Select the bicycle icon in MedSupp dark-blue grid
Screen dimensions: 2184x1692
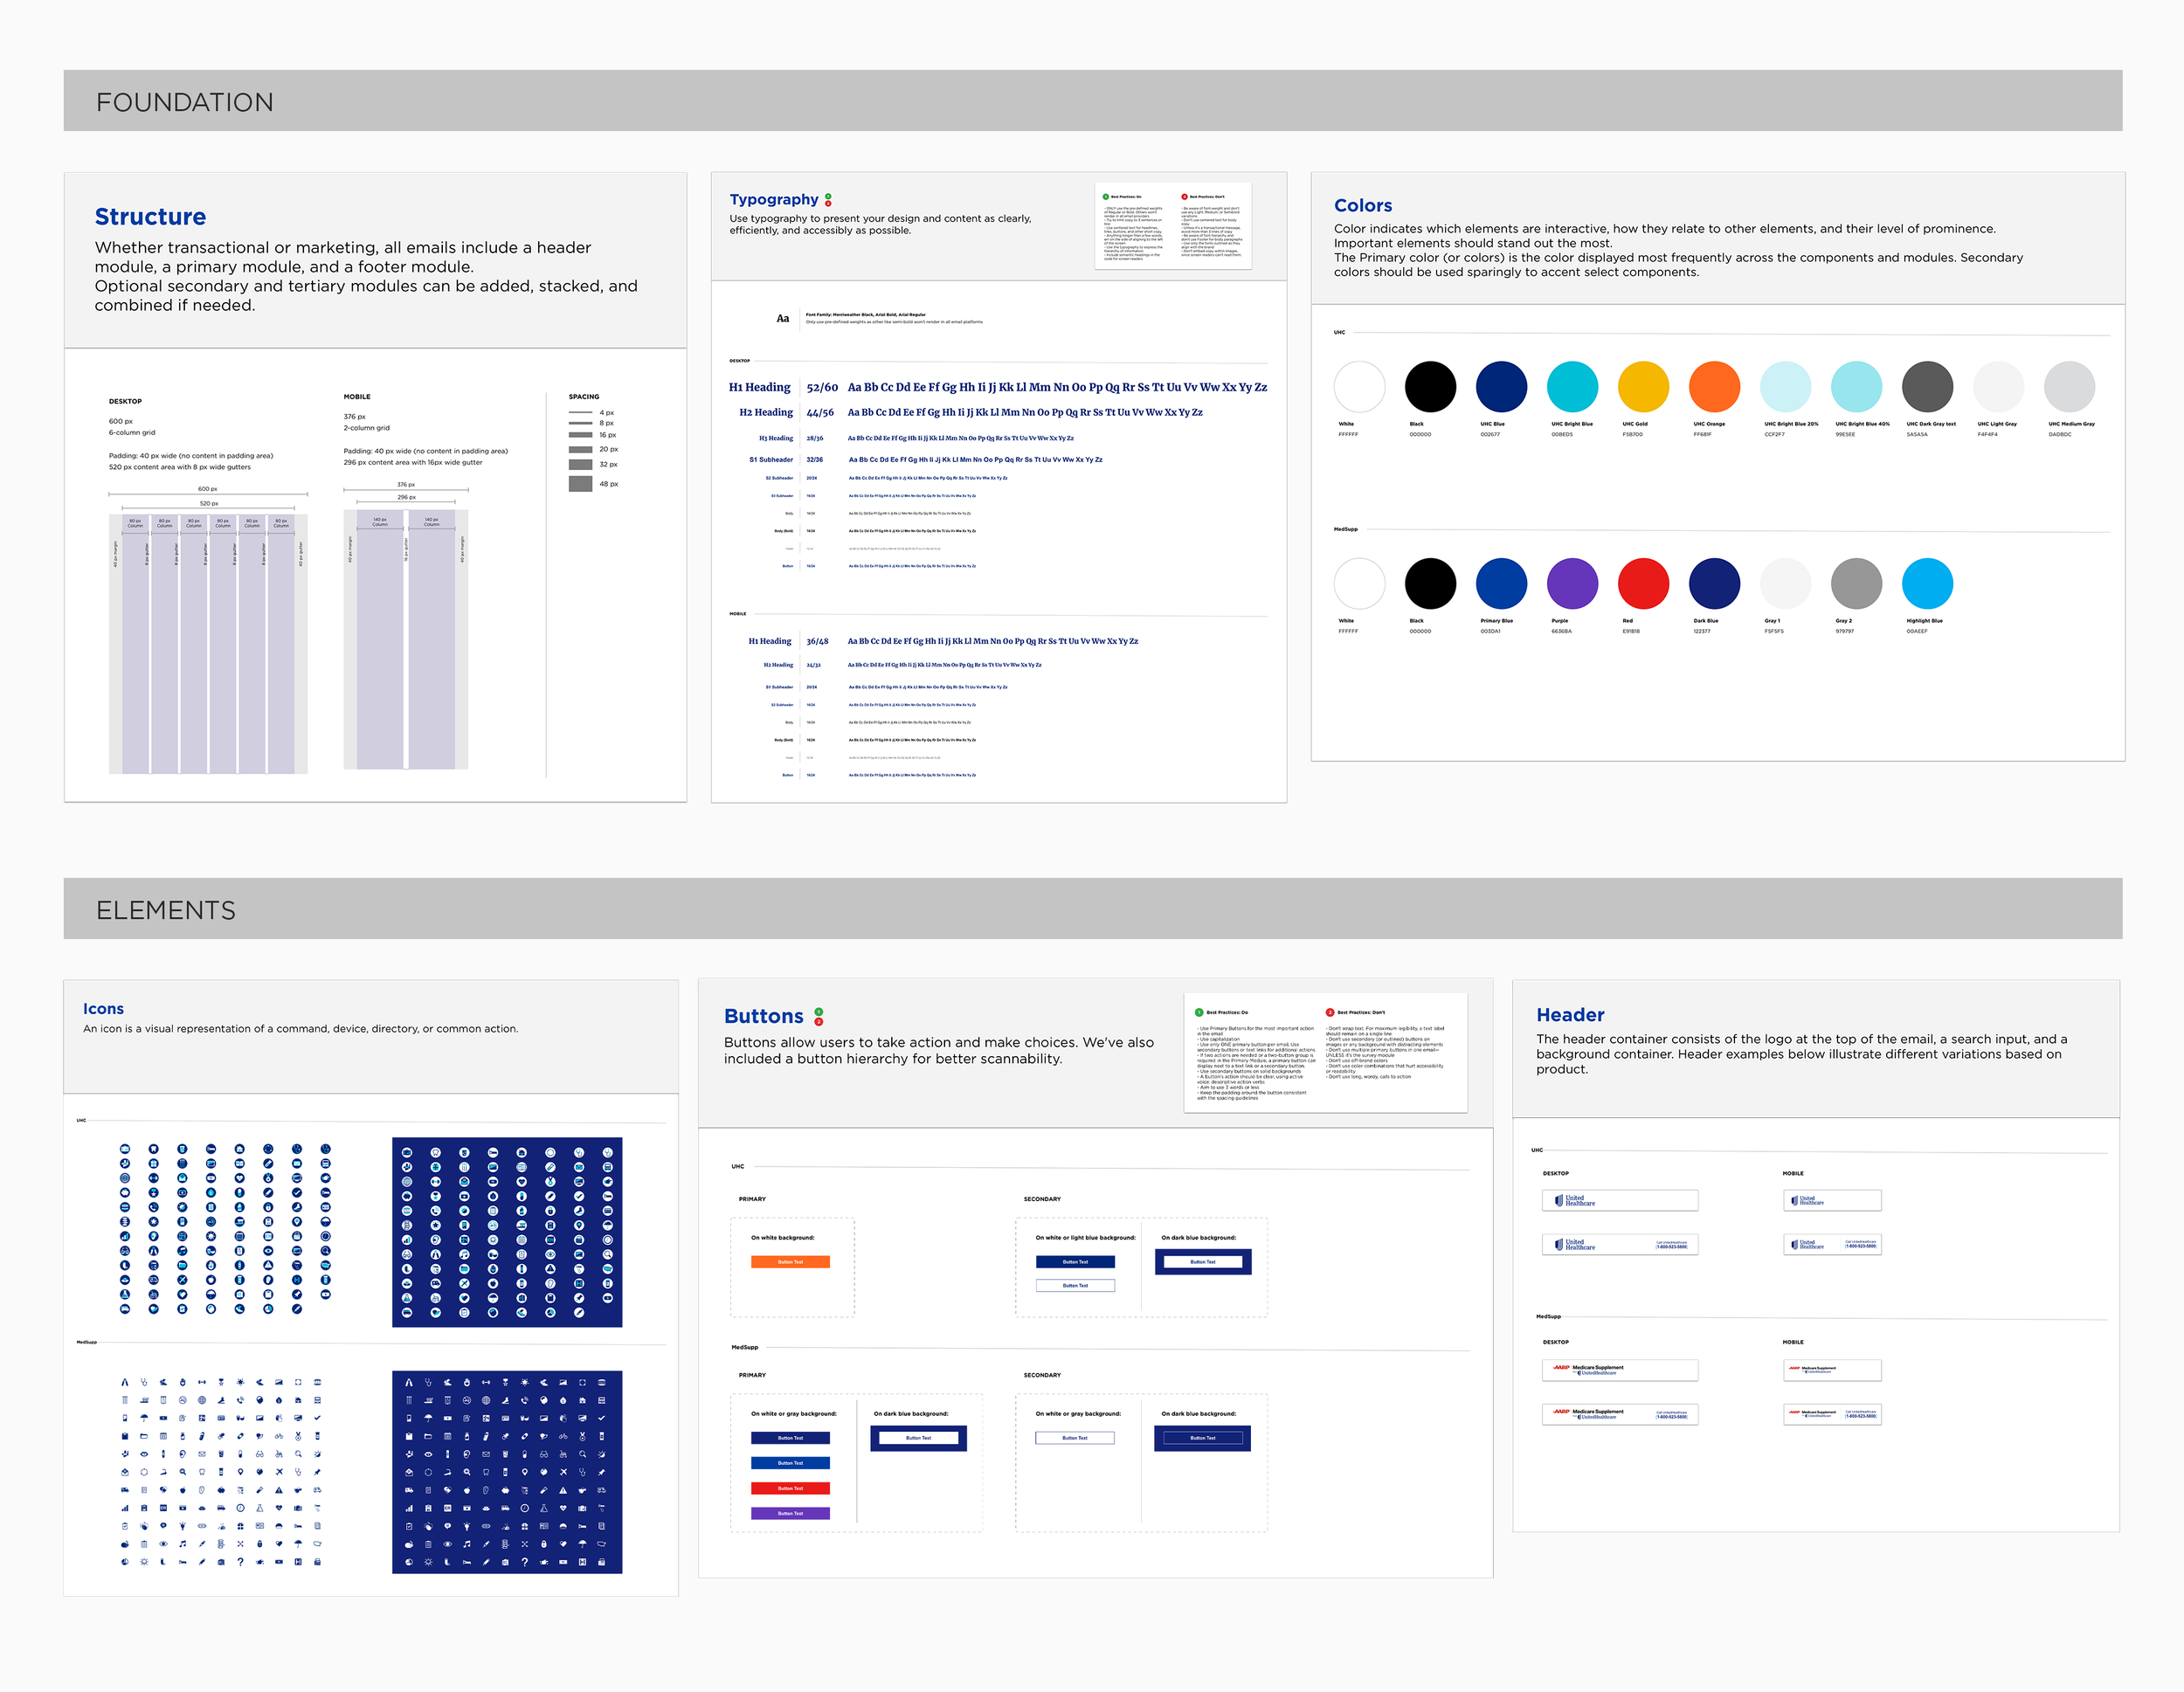tap(563, 1437)
